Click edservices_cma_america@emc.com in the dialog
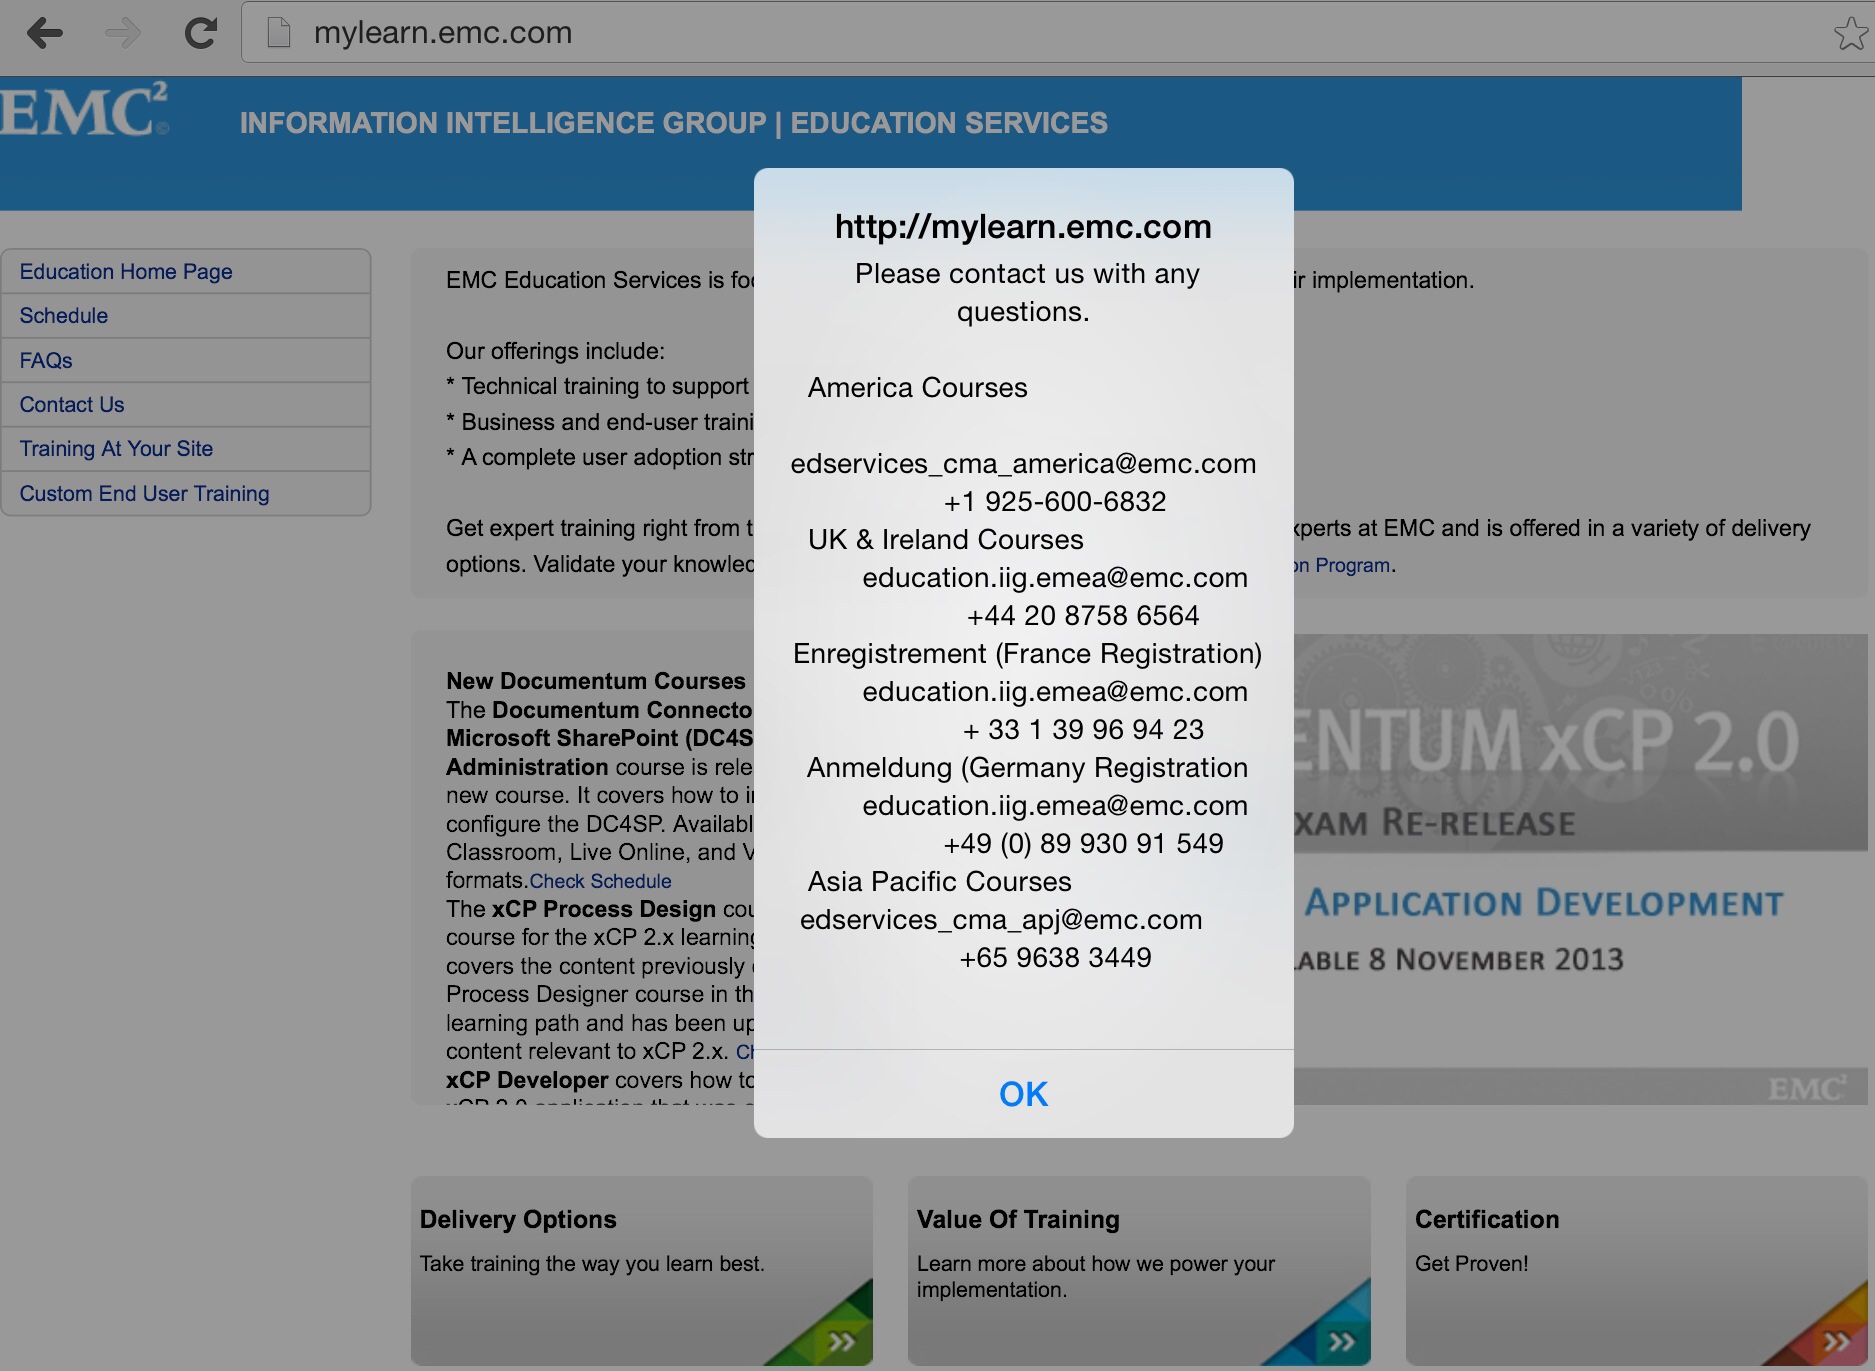The image size is (1875, 1371). (x=1023, y=464)
